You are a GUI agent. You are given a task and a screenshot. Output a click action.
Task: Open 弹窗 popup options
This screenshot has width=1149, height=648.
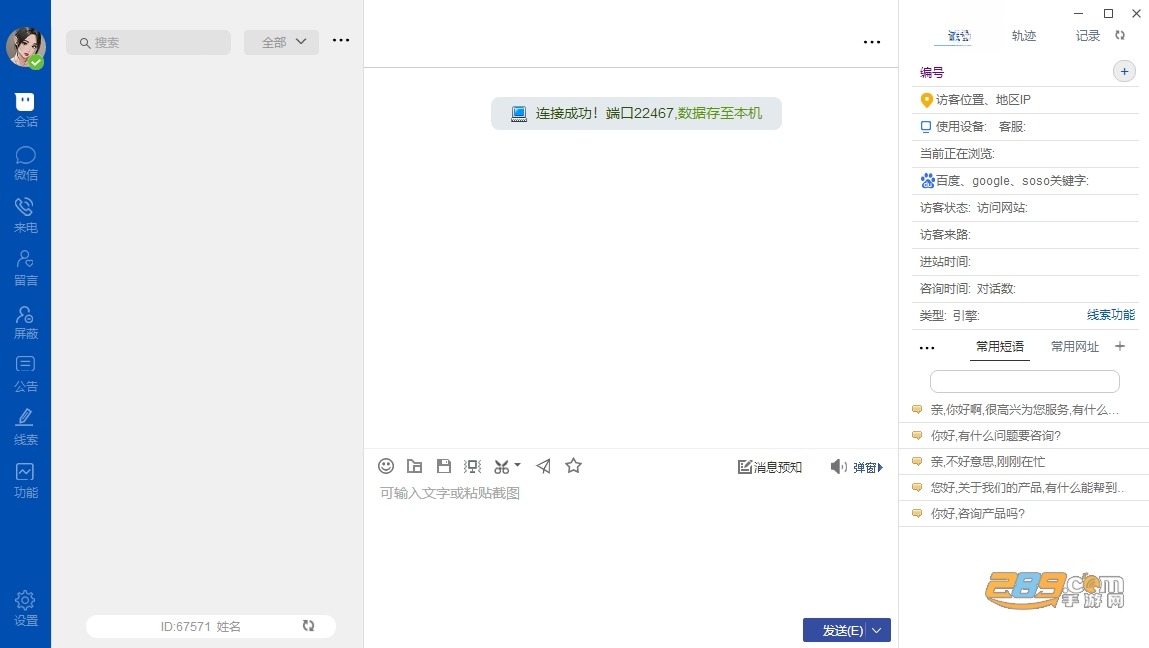pyautogui.click(x=868, y=468)
